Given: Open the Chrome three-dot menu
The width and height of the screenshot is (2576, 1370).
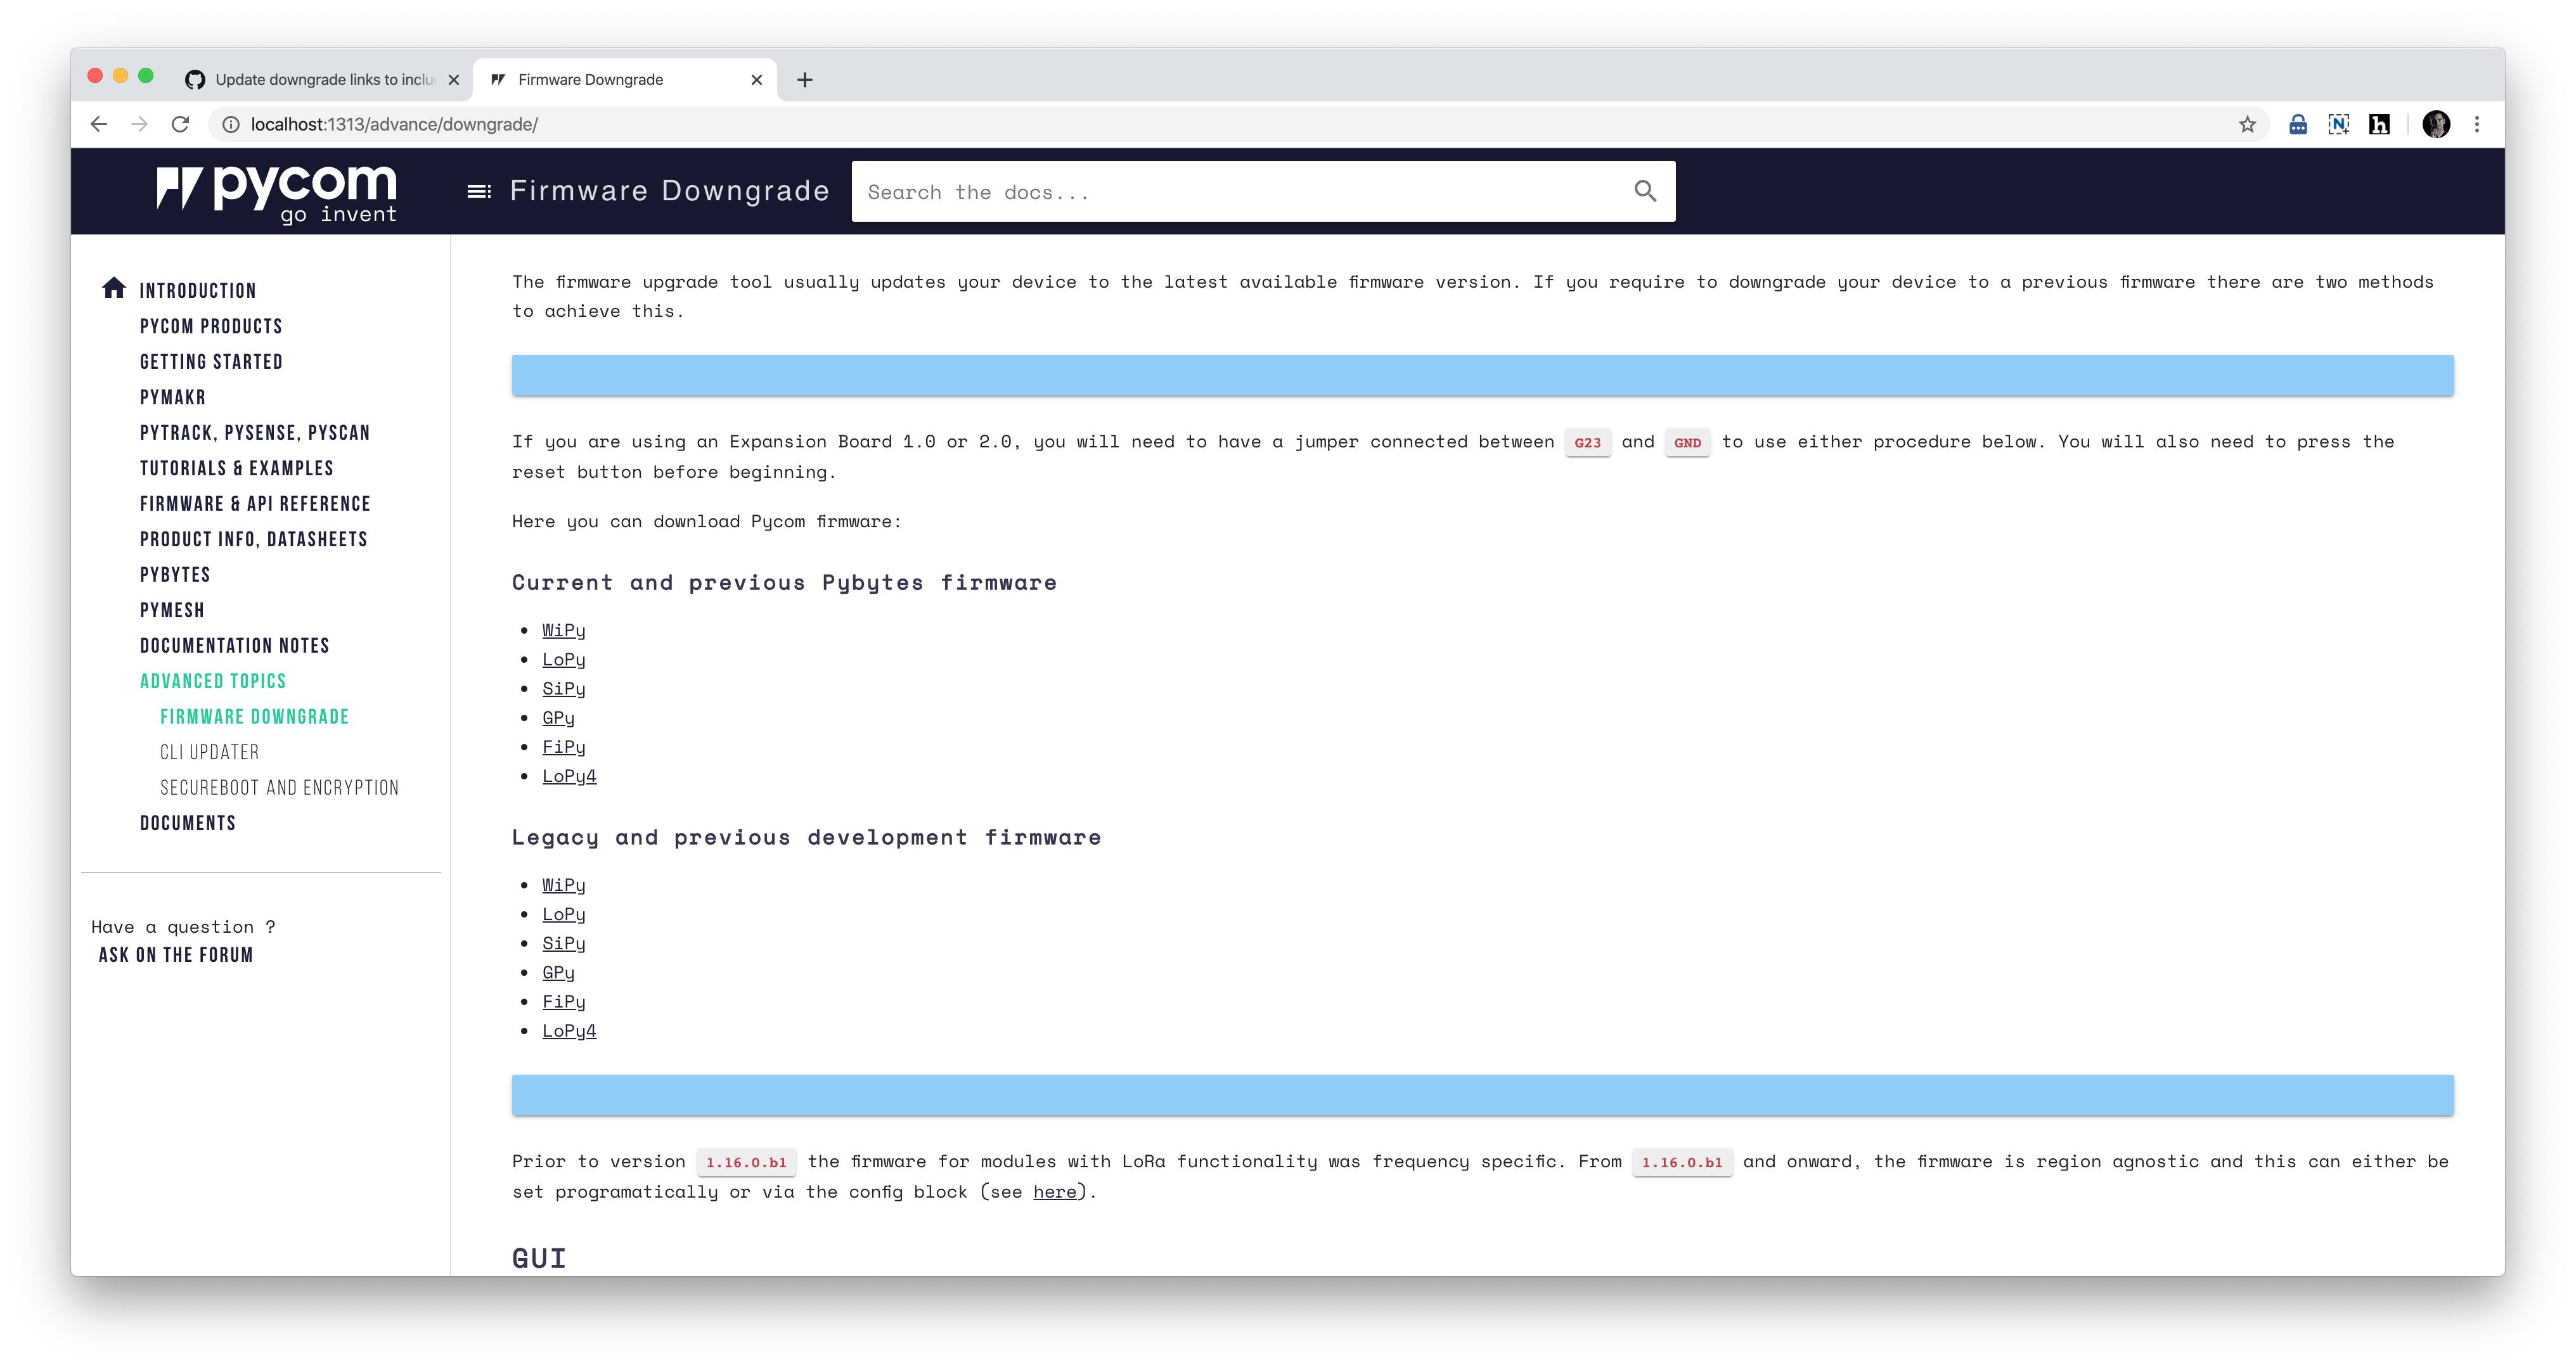Looking at the screenshot, I should point(2477,124).
